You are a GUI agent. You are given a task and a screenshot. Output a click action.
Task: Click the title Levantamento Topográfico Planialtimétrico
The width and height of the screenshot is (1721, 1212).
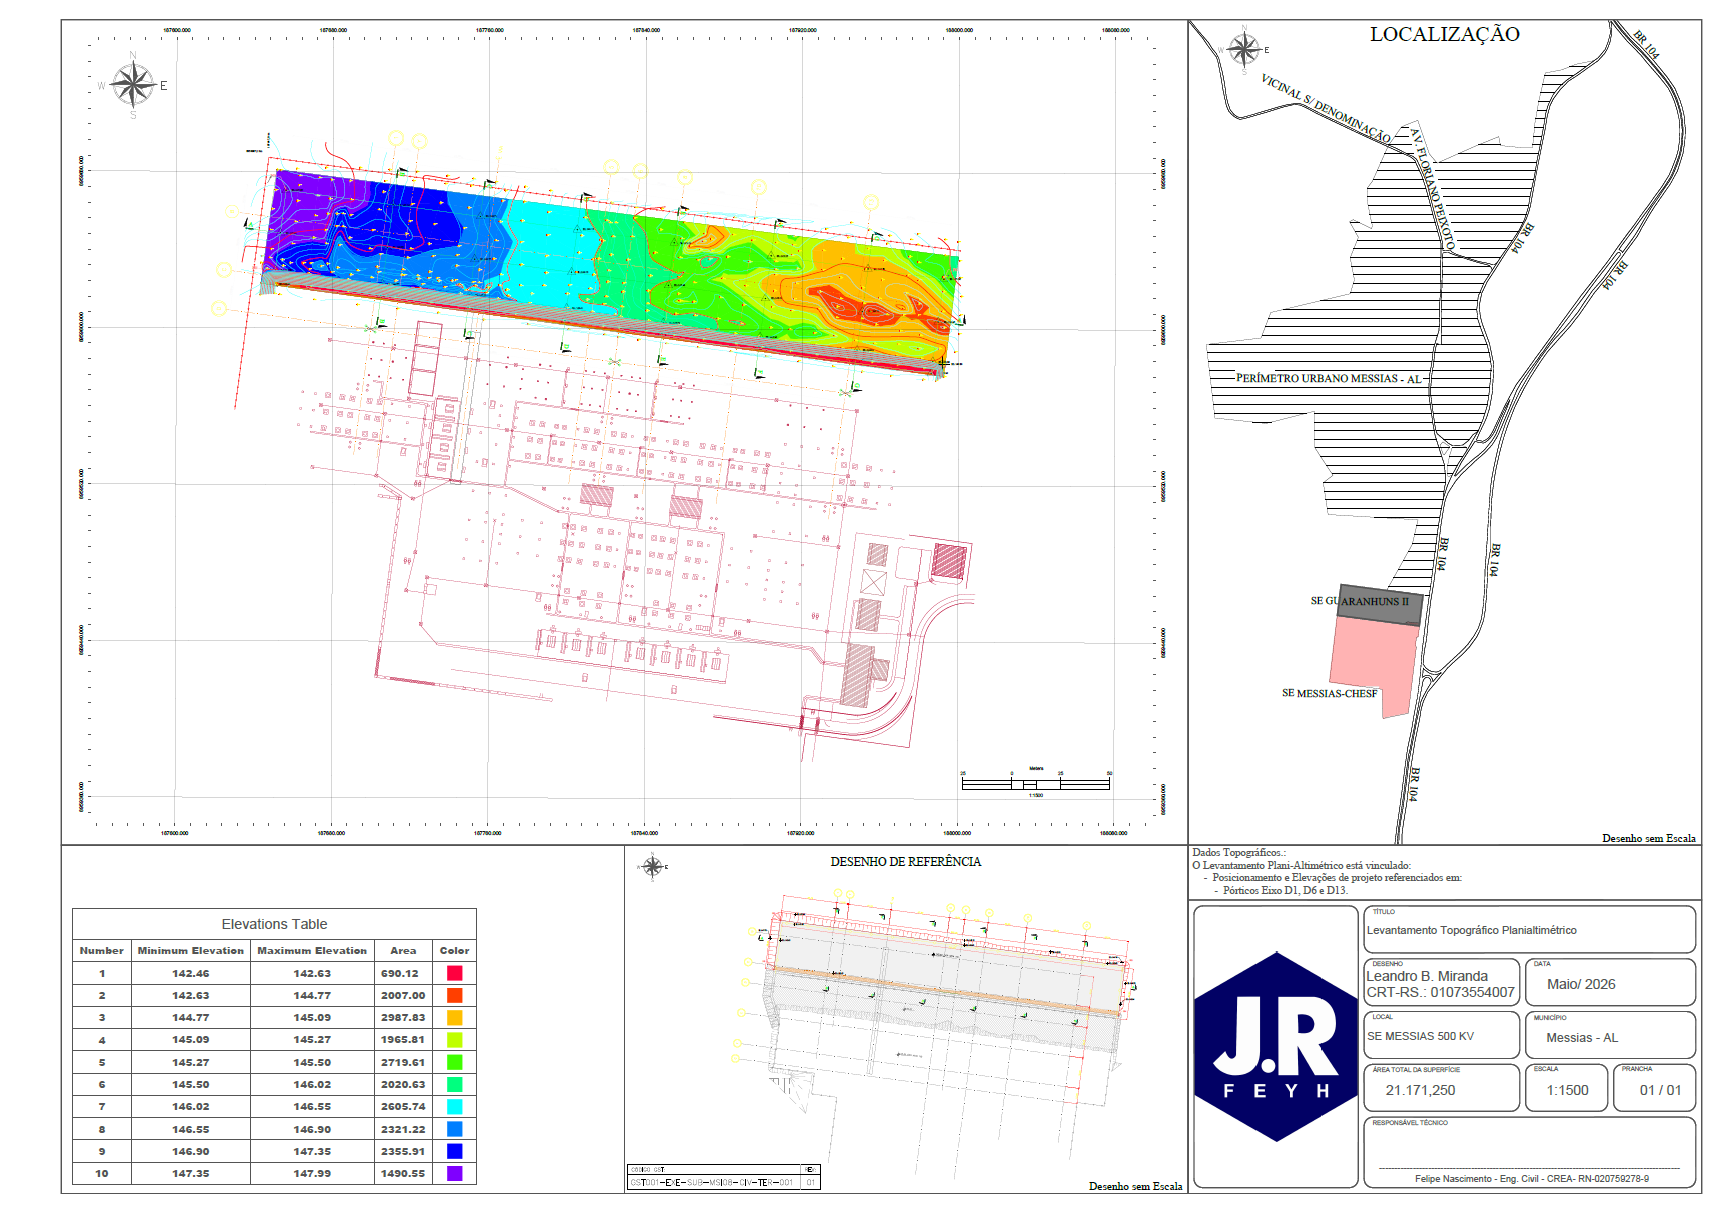1471,930
